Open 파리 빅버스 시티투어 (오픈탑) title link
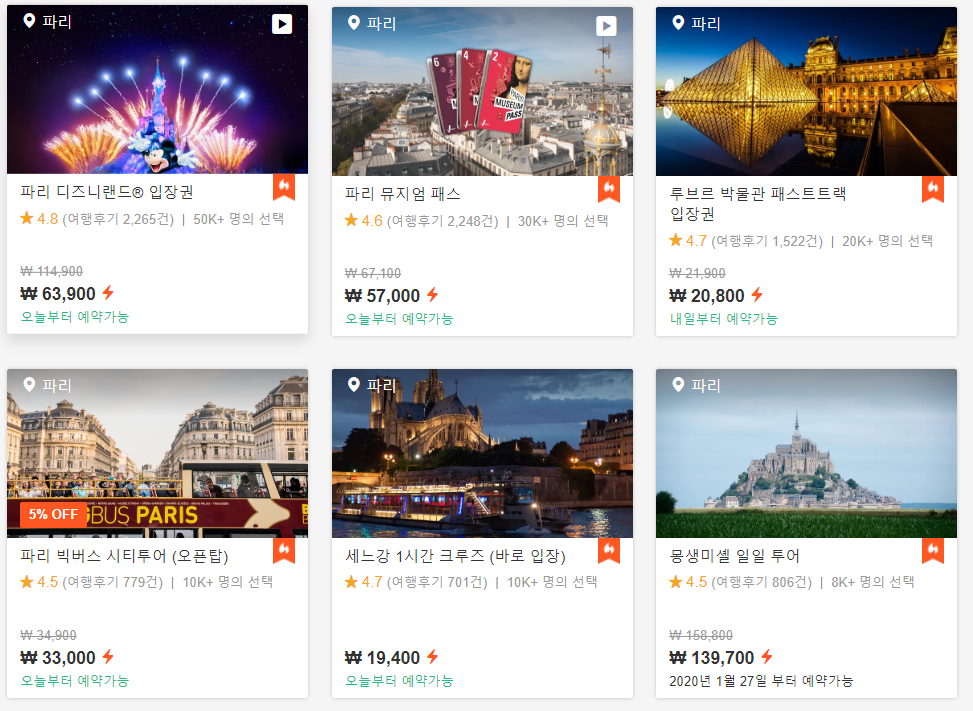 click(x=125, y=555)
